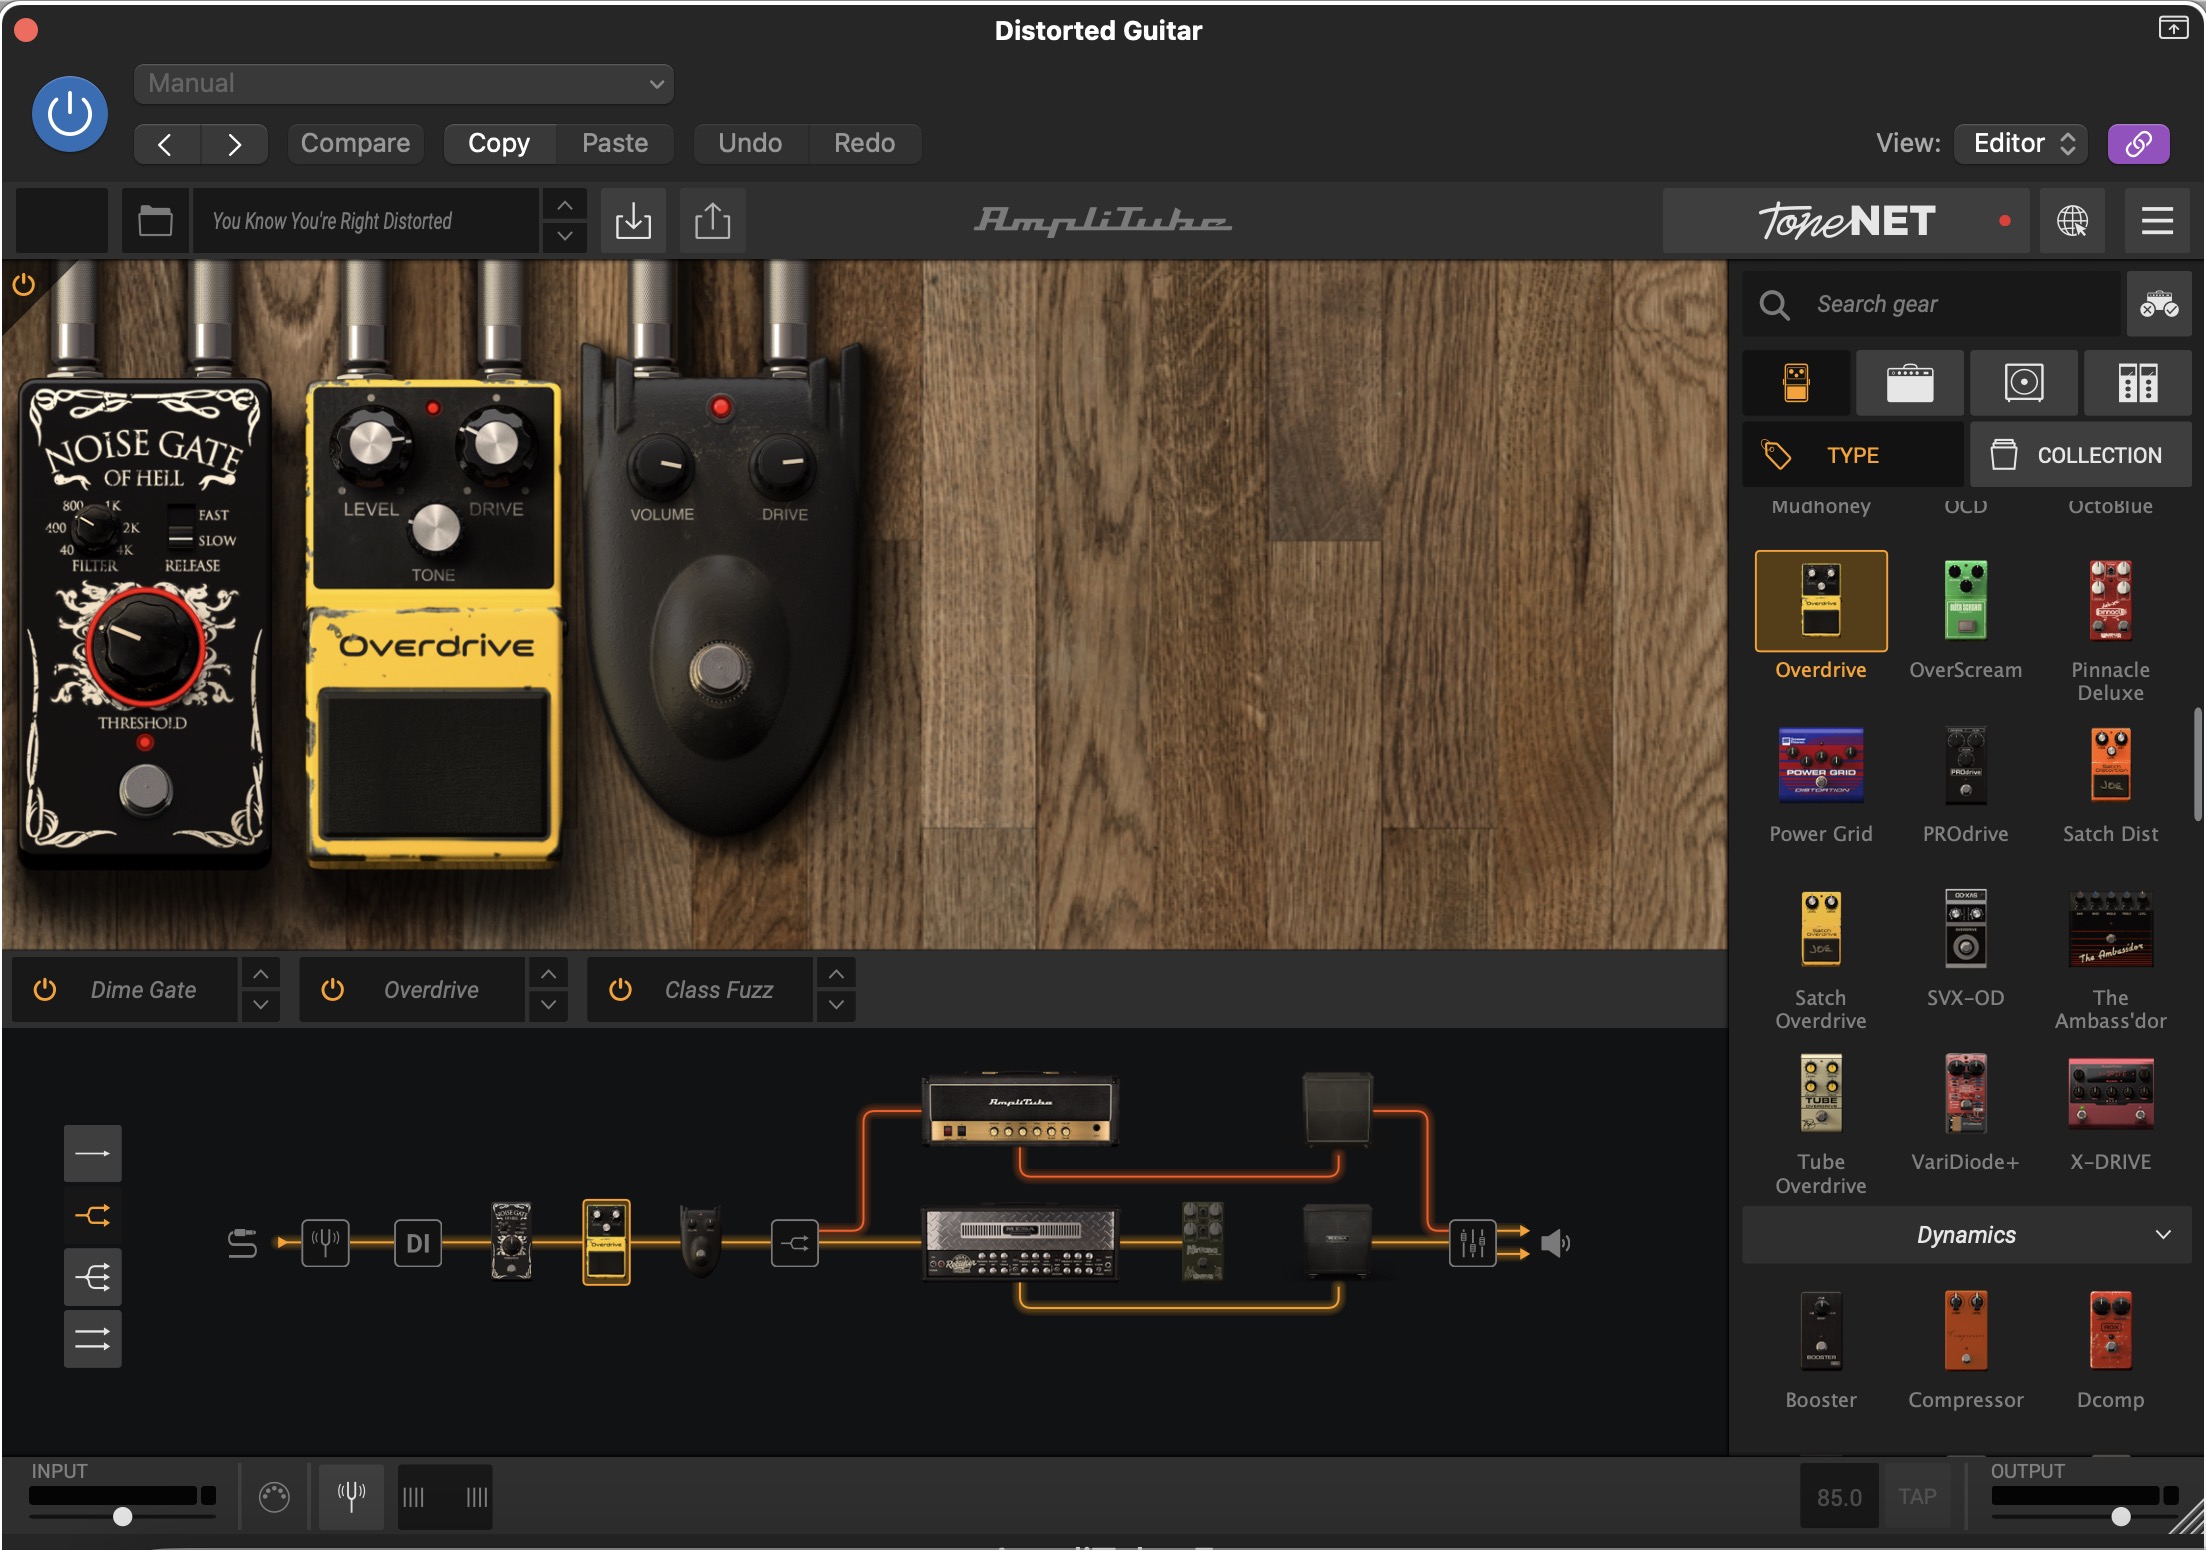Click the globe web icon
This screenshot has height=1550, width=2206.
2072,221
